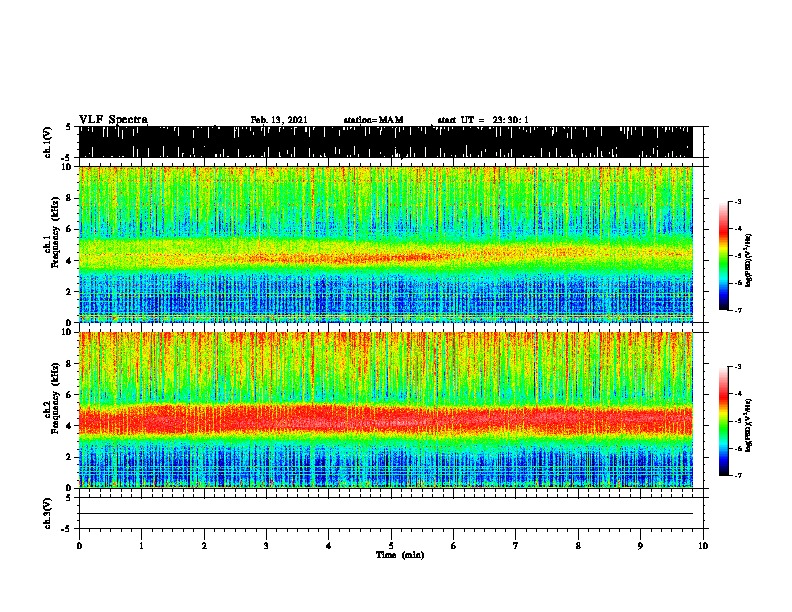This screenshot has width=792, height=612.
Task: Click the "4" tick on the time axis
Action: (x=328, y=546)
